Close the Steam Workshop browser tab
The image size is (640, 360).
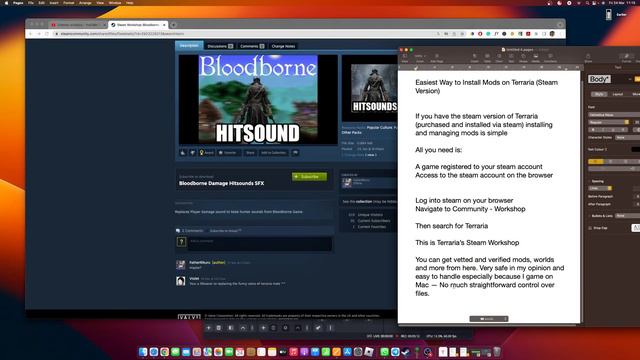pyautogui.click(x=164, y=25)
